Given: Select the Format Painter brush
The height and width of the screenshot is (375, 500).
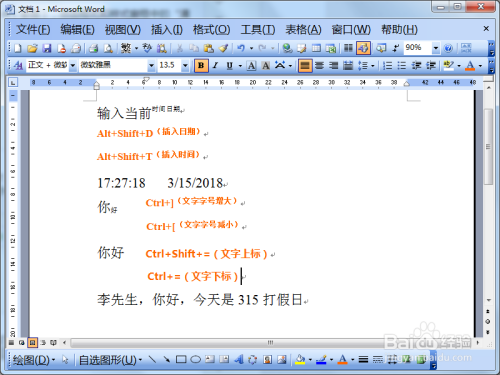Looking at the screenshot, I should click(223, 48).
